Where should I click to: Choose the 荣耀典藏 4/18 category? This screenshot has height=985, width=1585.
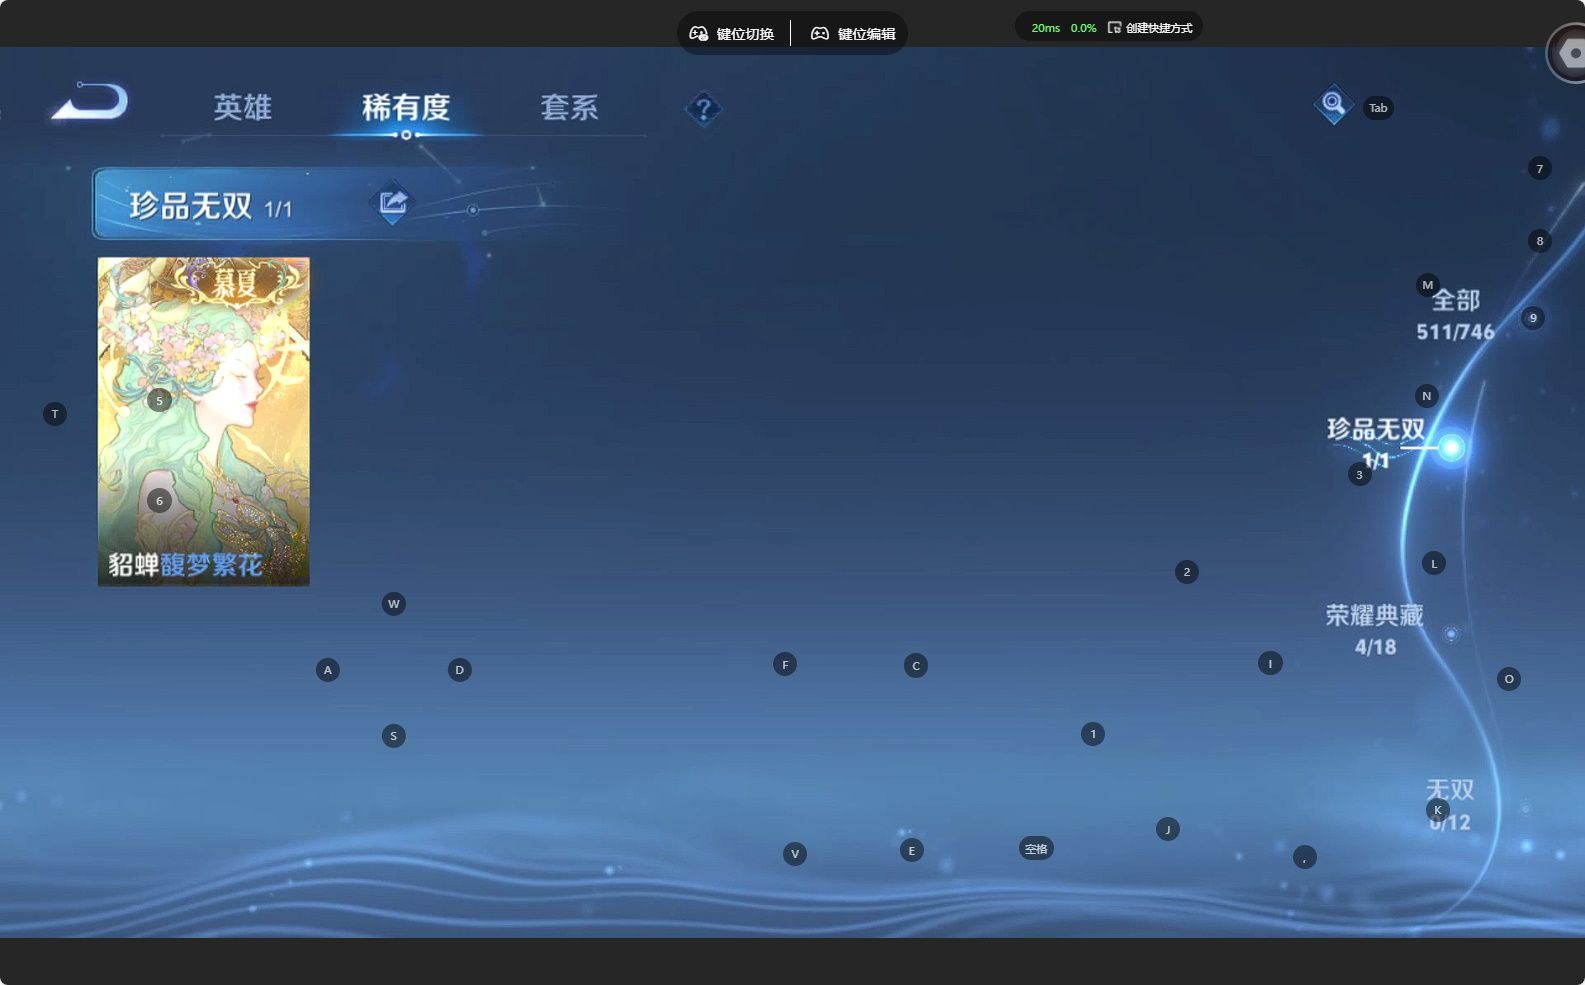coord(1375,630)
